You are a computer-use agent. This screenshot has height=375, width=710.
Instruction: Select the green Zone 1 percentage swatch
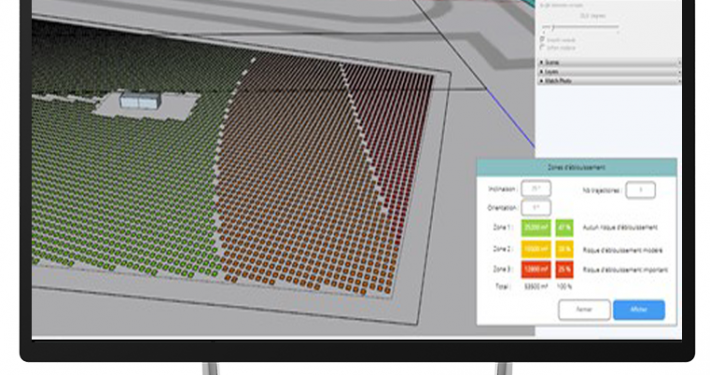(x=564, y=227)
